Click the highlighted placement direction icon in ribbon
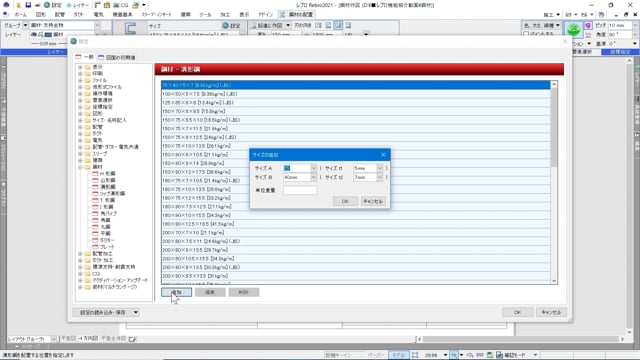 point(338,25)
